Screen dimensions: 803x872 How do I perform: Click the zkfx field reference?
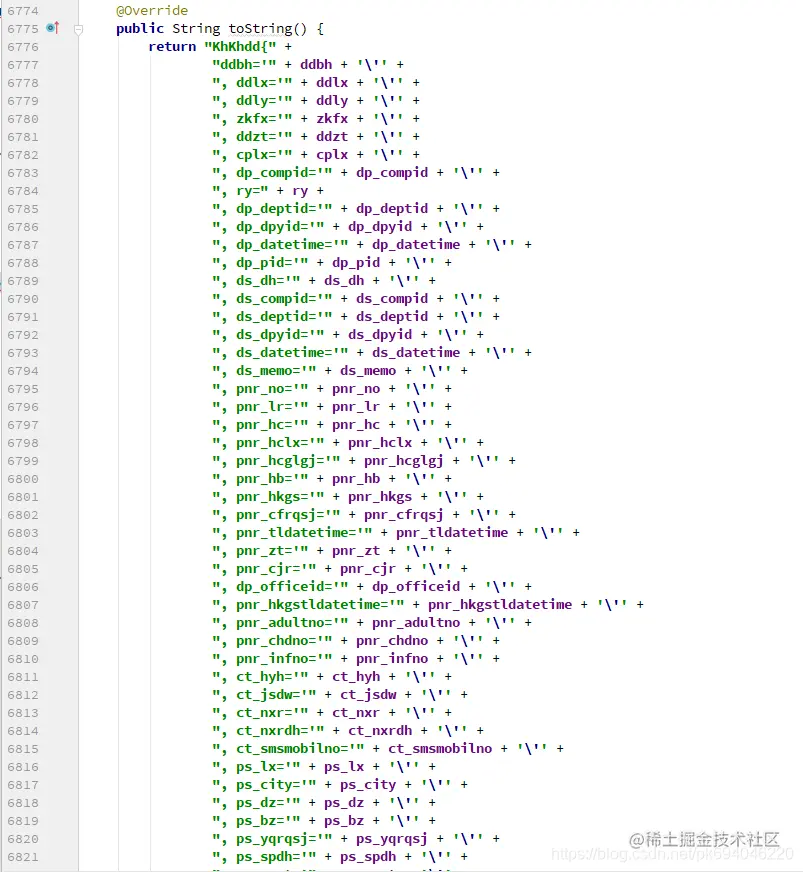332,118
